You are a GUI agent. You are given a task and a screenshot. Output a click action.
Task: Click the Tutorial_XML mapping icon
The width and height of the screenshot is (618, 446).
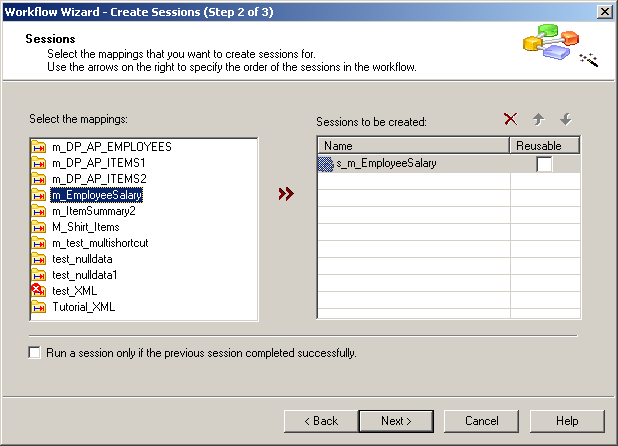(x=39, y=307)
